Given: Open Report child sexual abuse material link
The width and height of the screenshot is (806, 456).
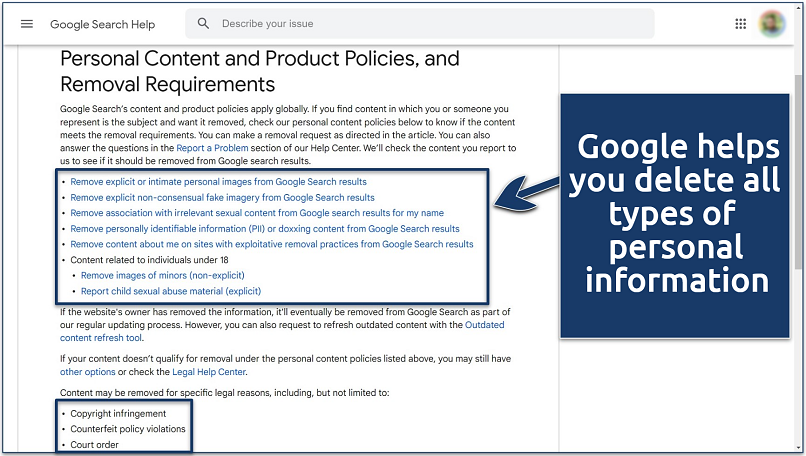Looking at the screenshot, I should pos(170,291).
